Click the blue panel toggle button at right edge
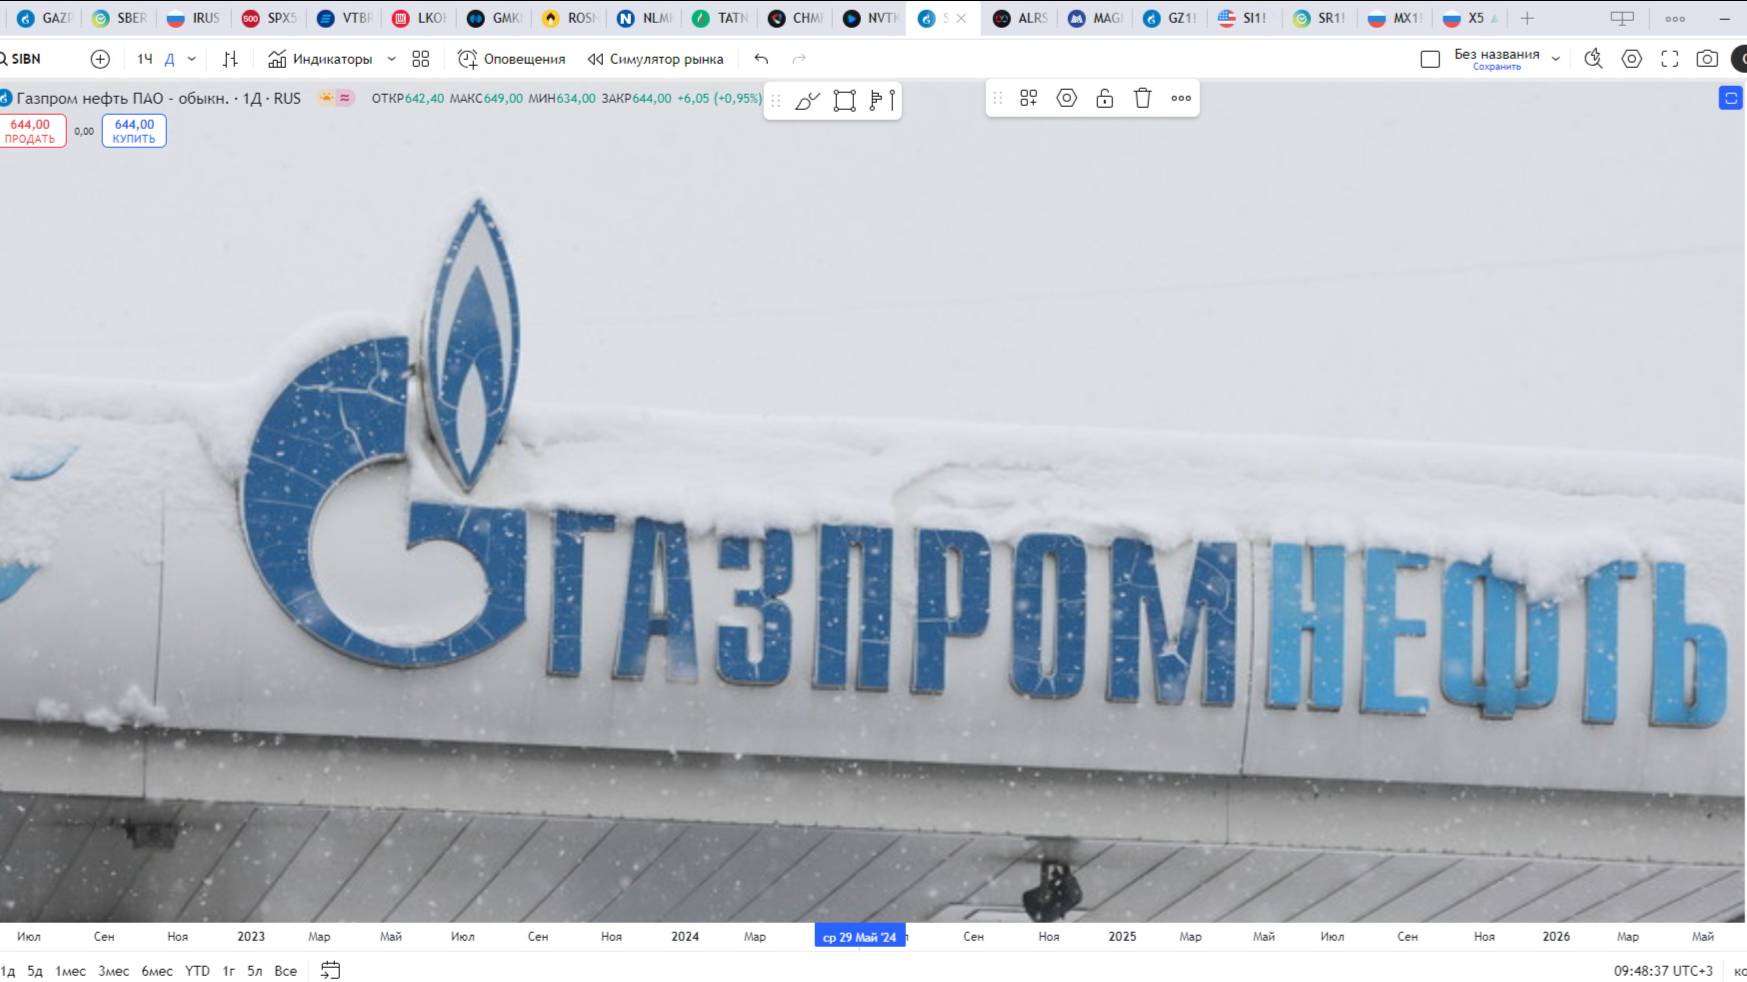Screen dimensions: 1747x982 (x=1731, y=98)
